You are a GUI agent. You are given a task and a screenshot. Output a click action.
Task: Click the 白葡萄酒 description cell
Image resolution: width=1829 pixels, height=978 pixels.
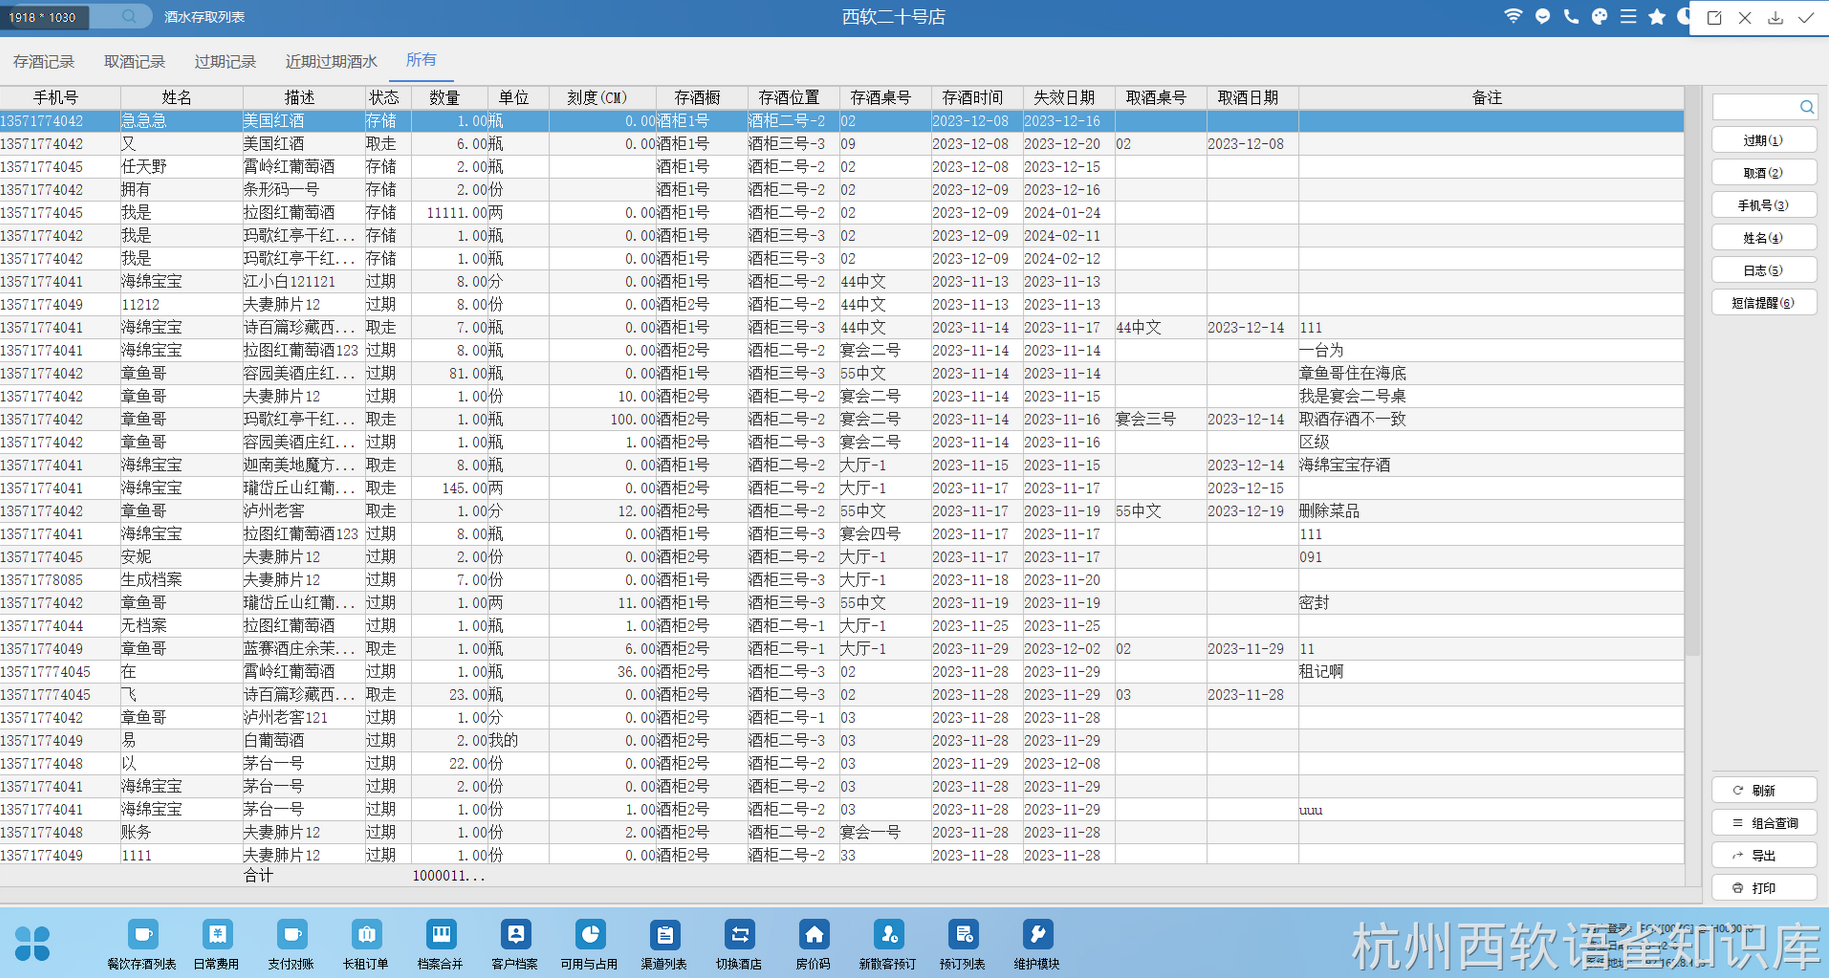303,741
